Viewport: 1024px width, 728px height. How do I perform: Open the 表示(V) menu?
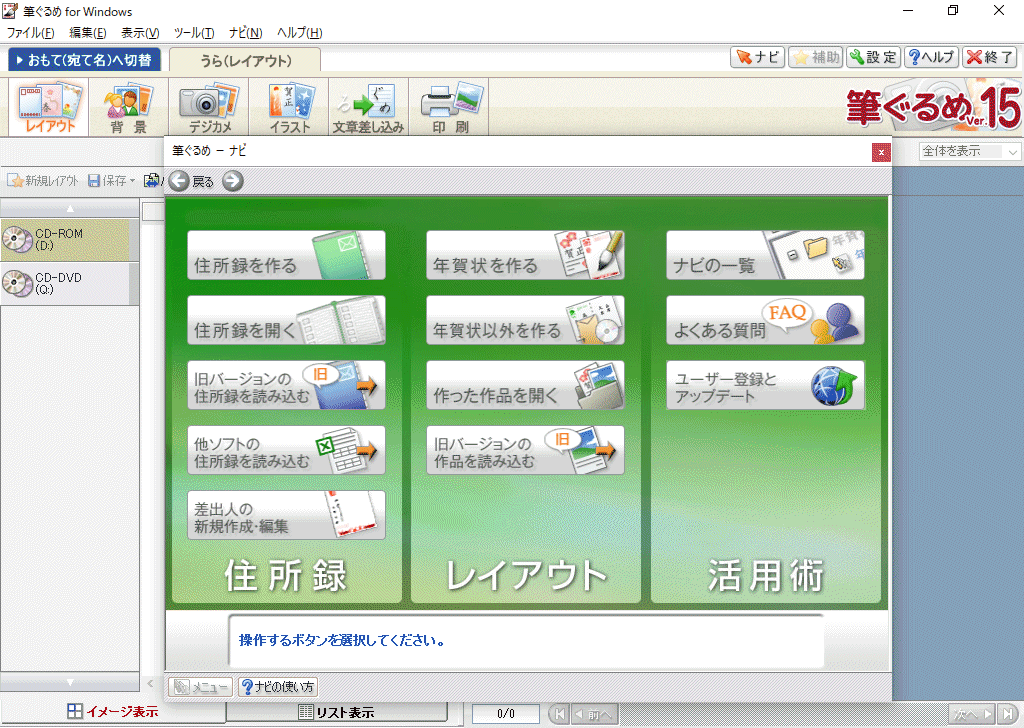[x=140, y=33]
